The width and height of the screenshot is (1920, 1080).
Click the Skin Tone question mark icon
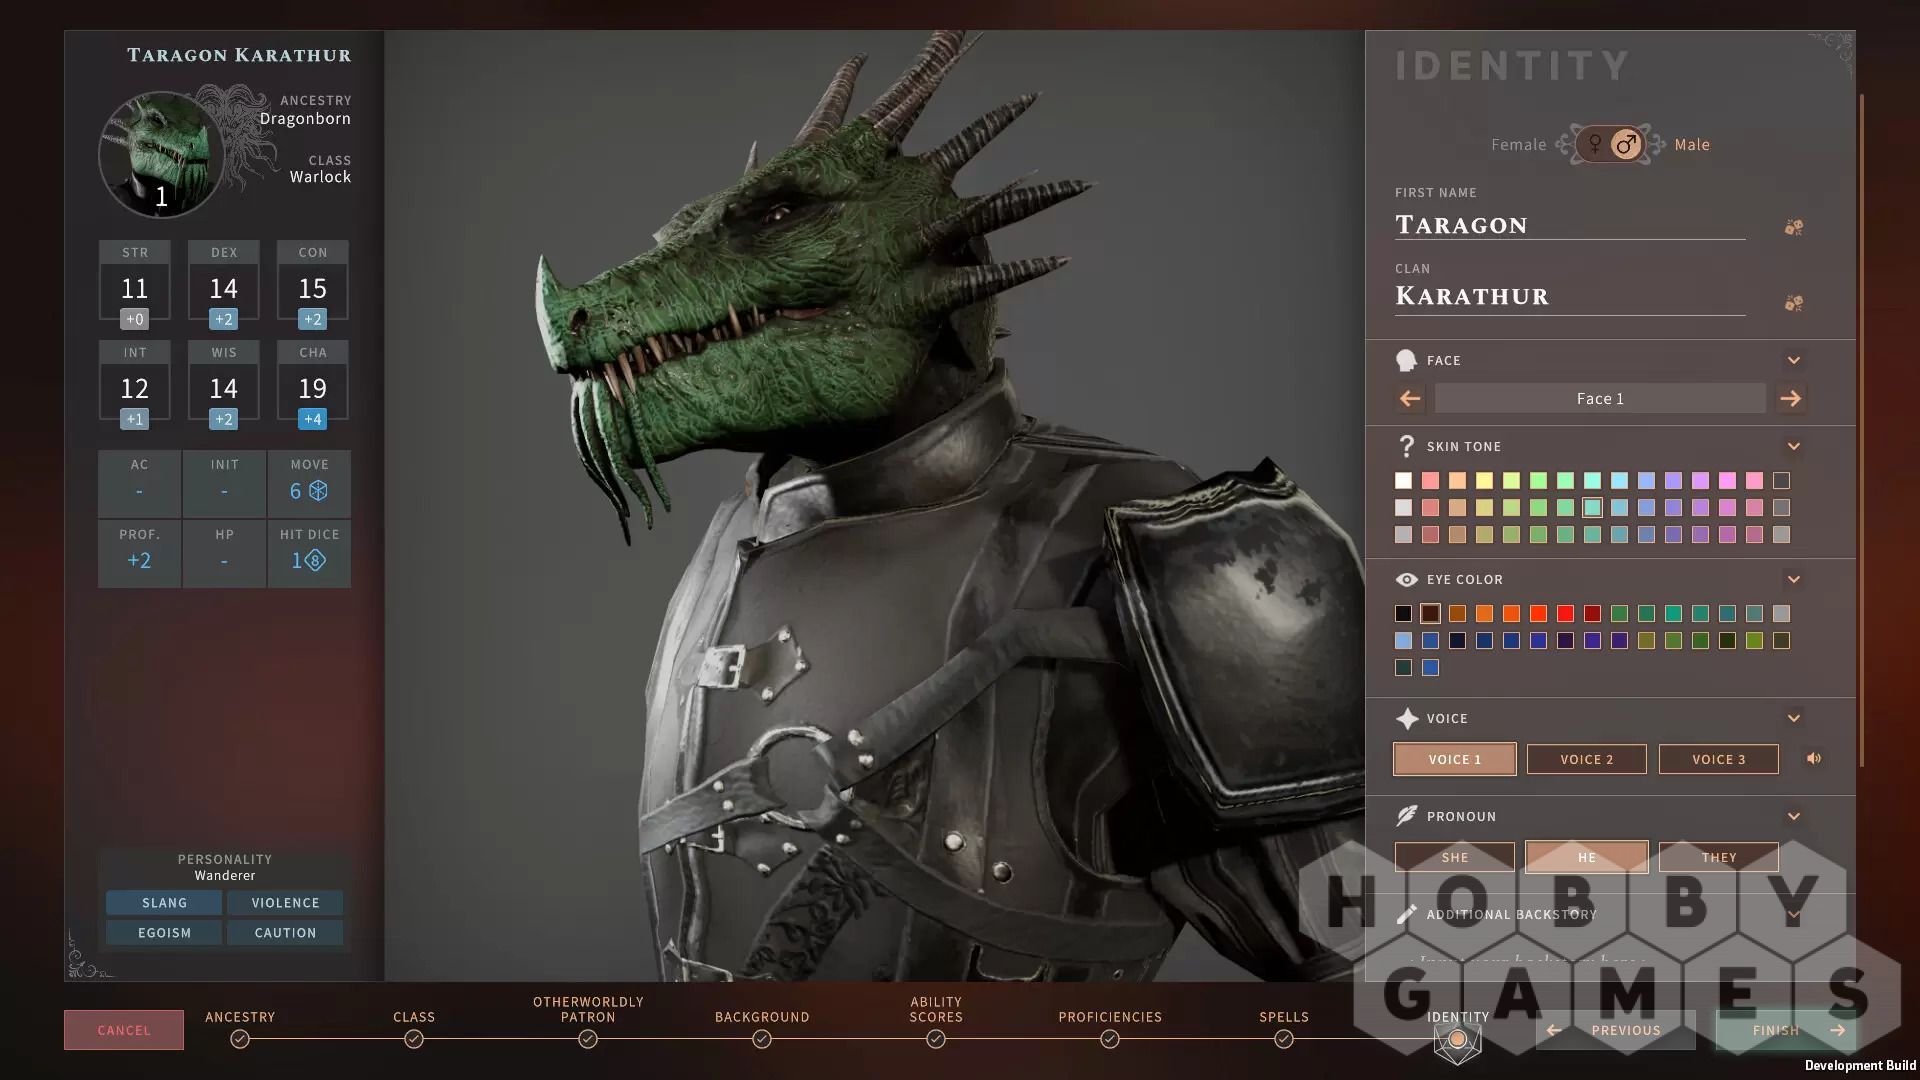coord(1406,446)
